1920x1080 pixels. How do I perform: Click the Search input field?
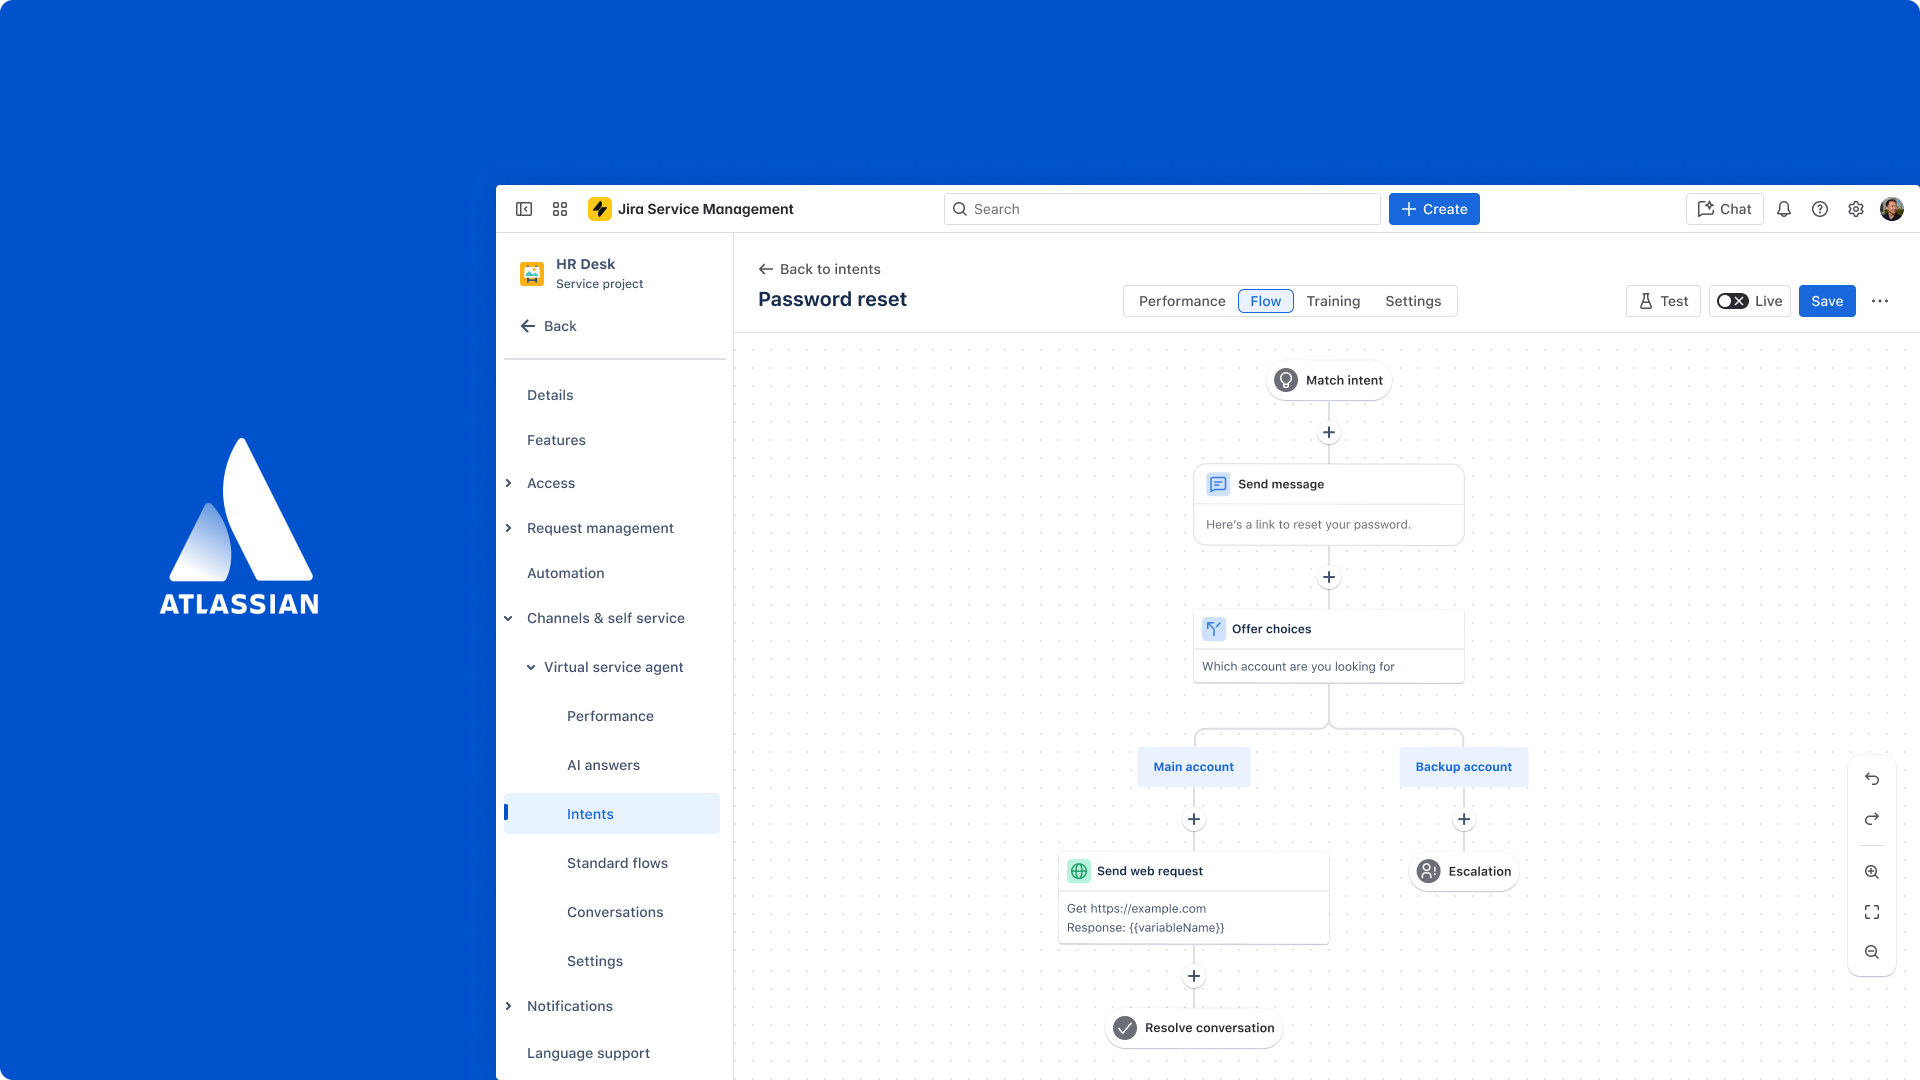(1162, 209)
